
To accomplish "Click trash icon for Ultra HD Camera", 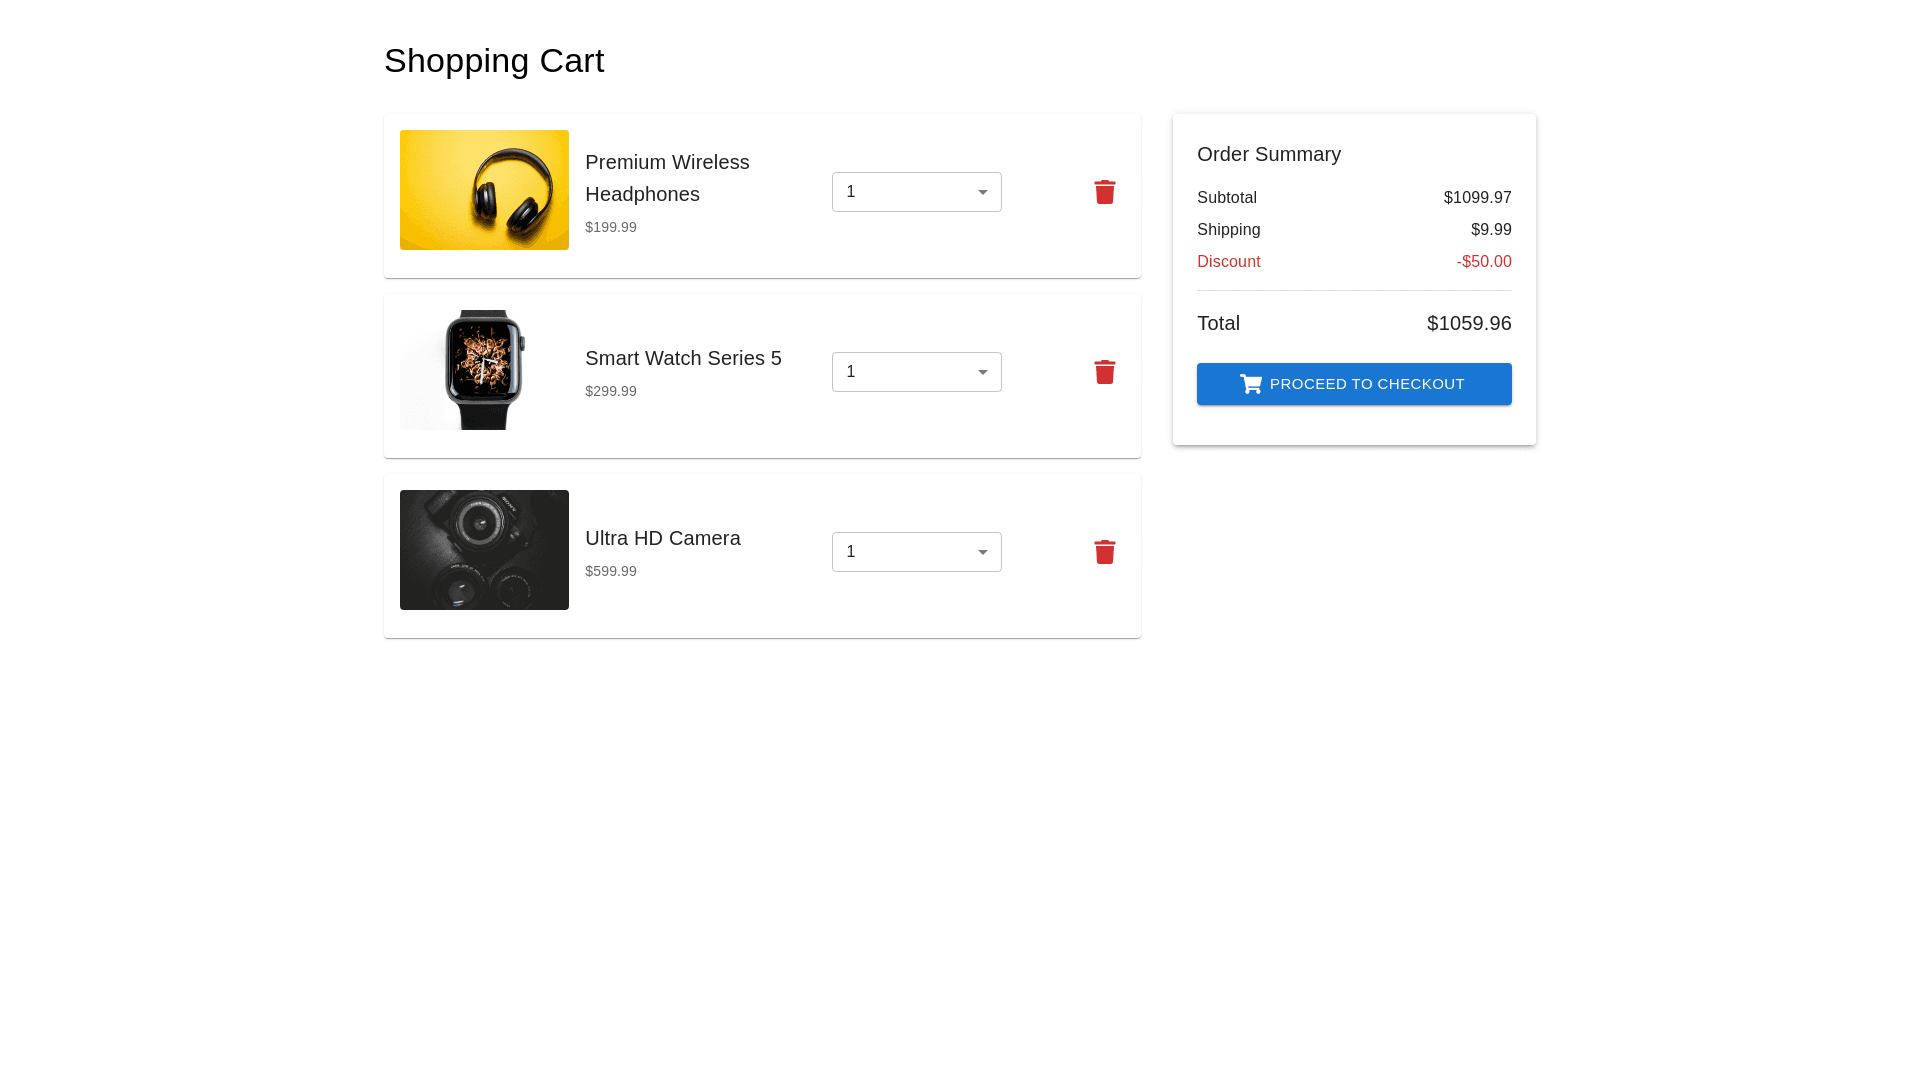I will click(x=1104, y=552).
